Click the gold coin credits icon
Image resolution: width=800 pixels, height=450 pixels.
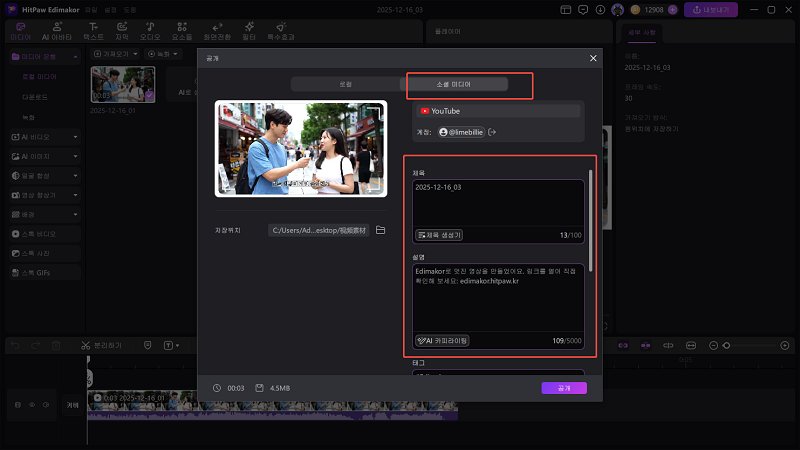[635, 10]
